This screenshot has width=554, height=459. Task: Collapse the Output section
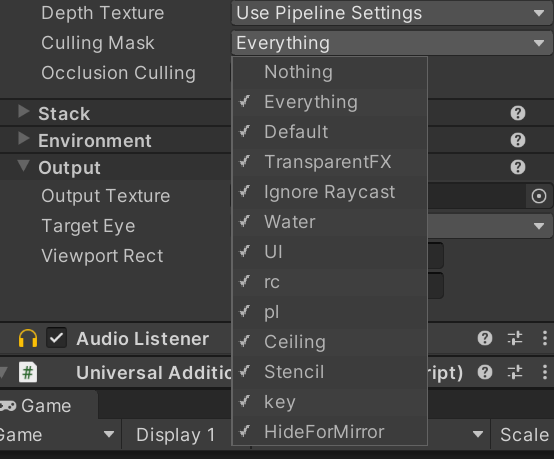coord(24,165)
